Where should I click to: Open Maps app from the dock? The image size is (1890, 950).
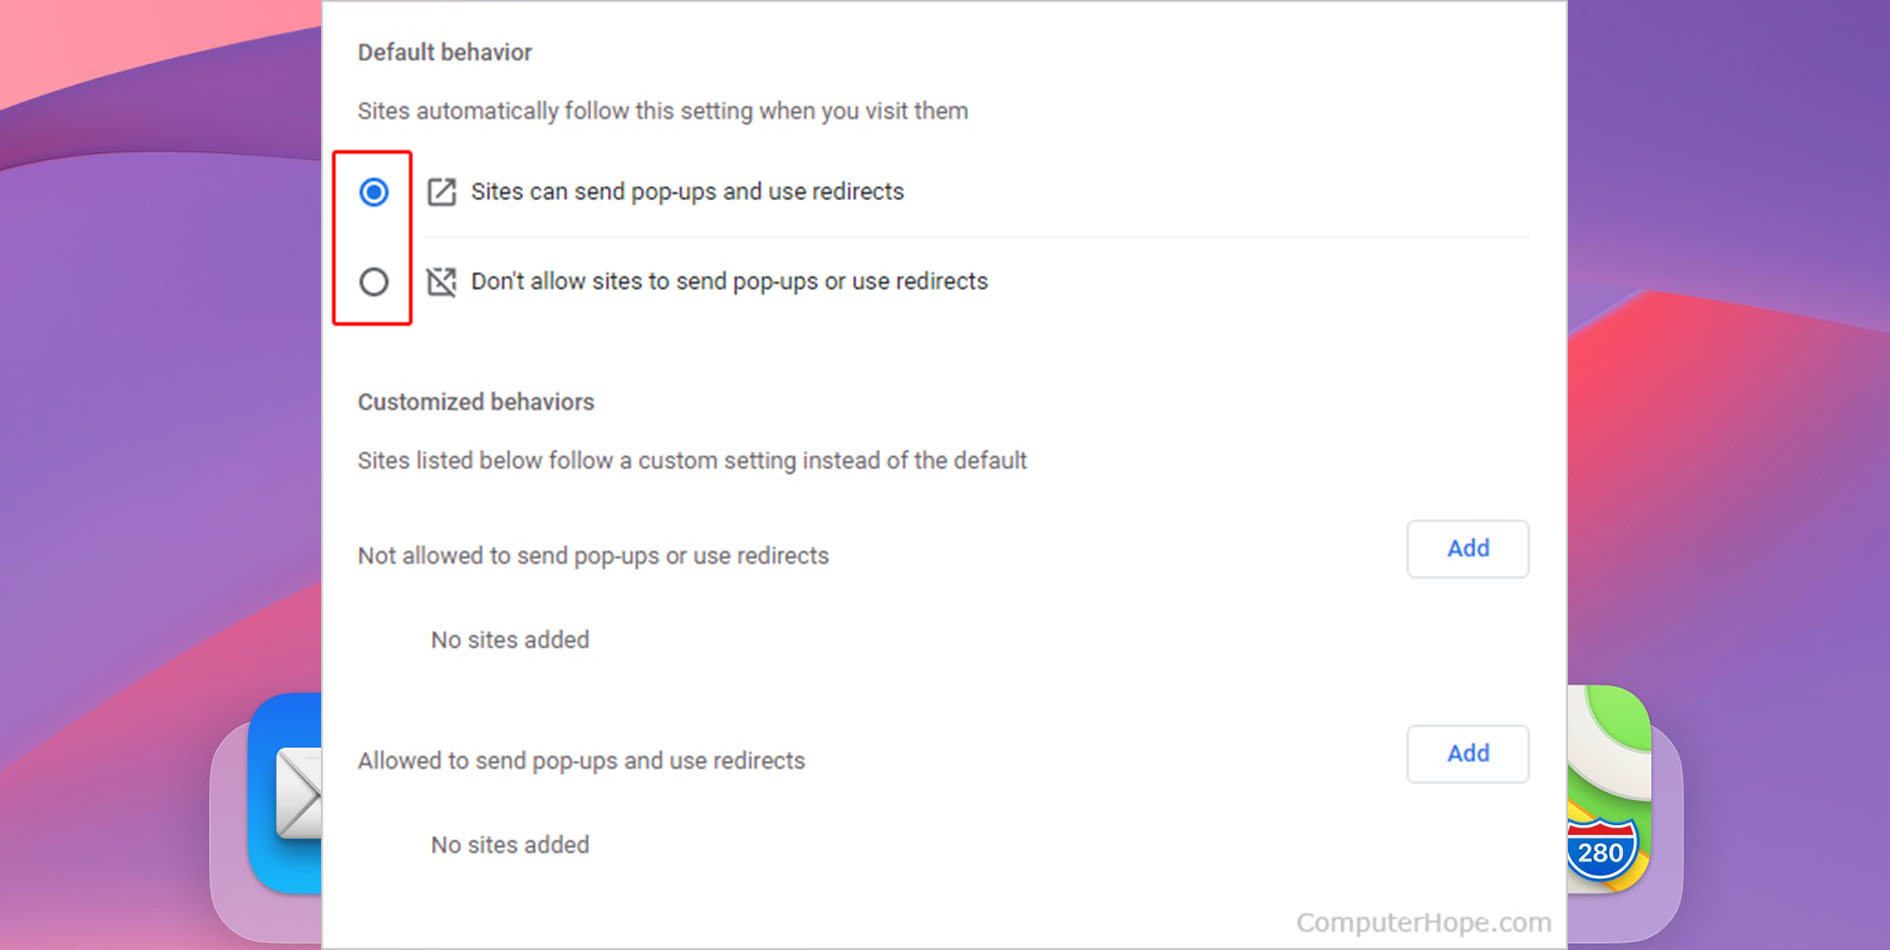click(x=1608, y=790)
